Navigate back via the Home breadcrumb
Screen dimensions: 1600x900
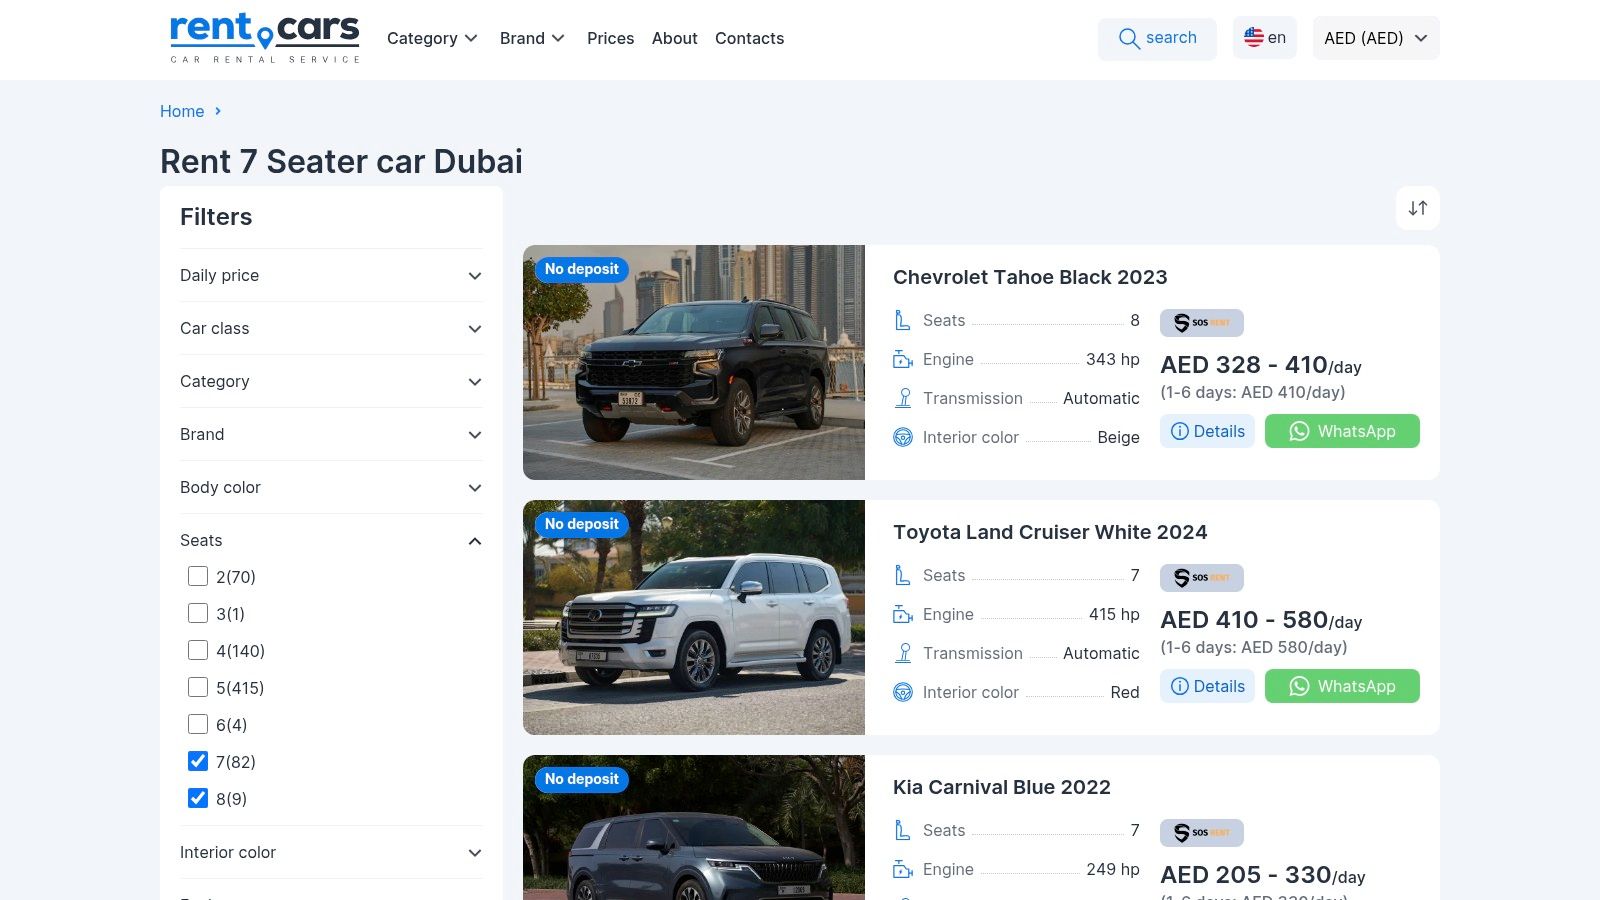tap(182, 111)
